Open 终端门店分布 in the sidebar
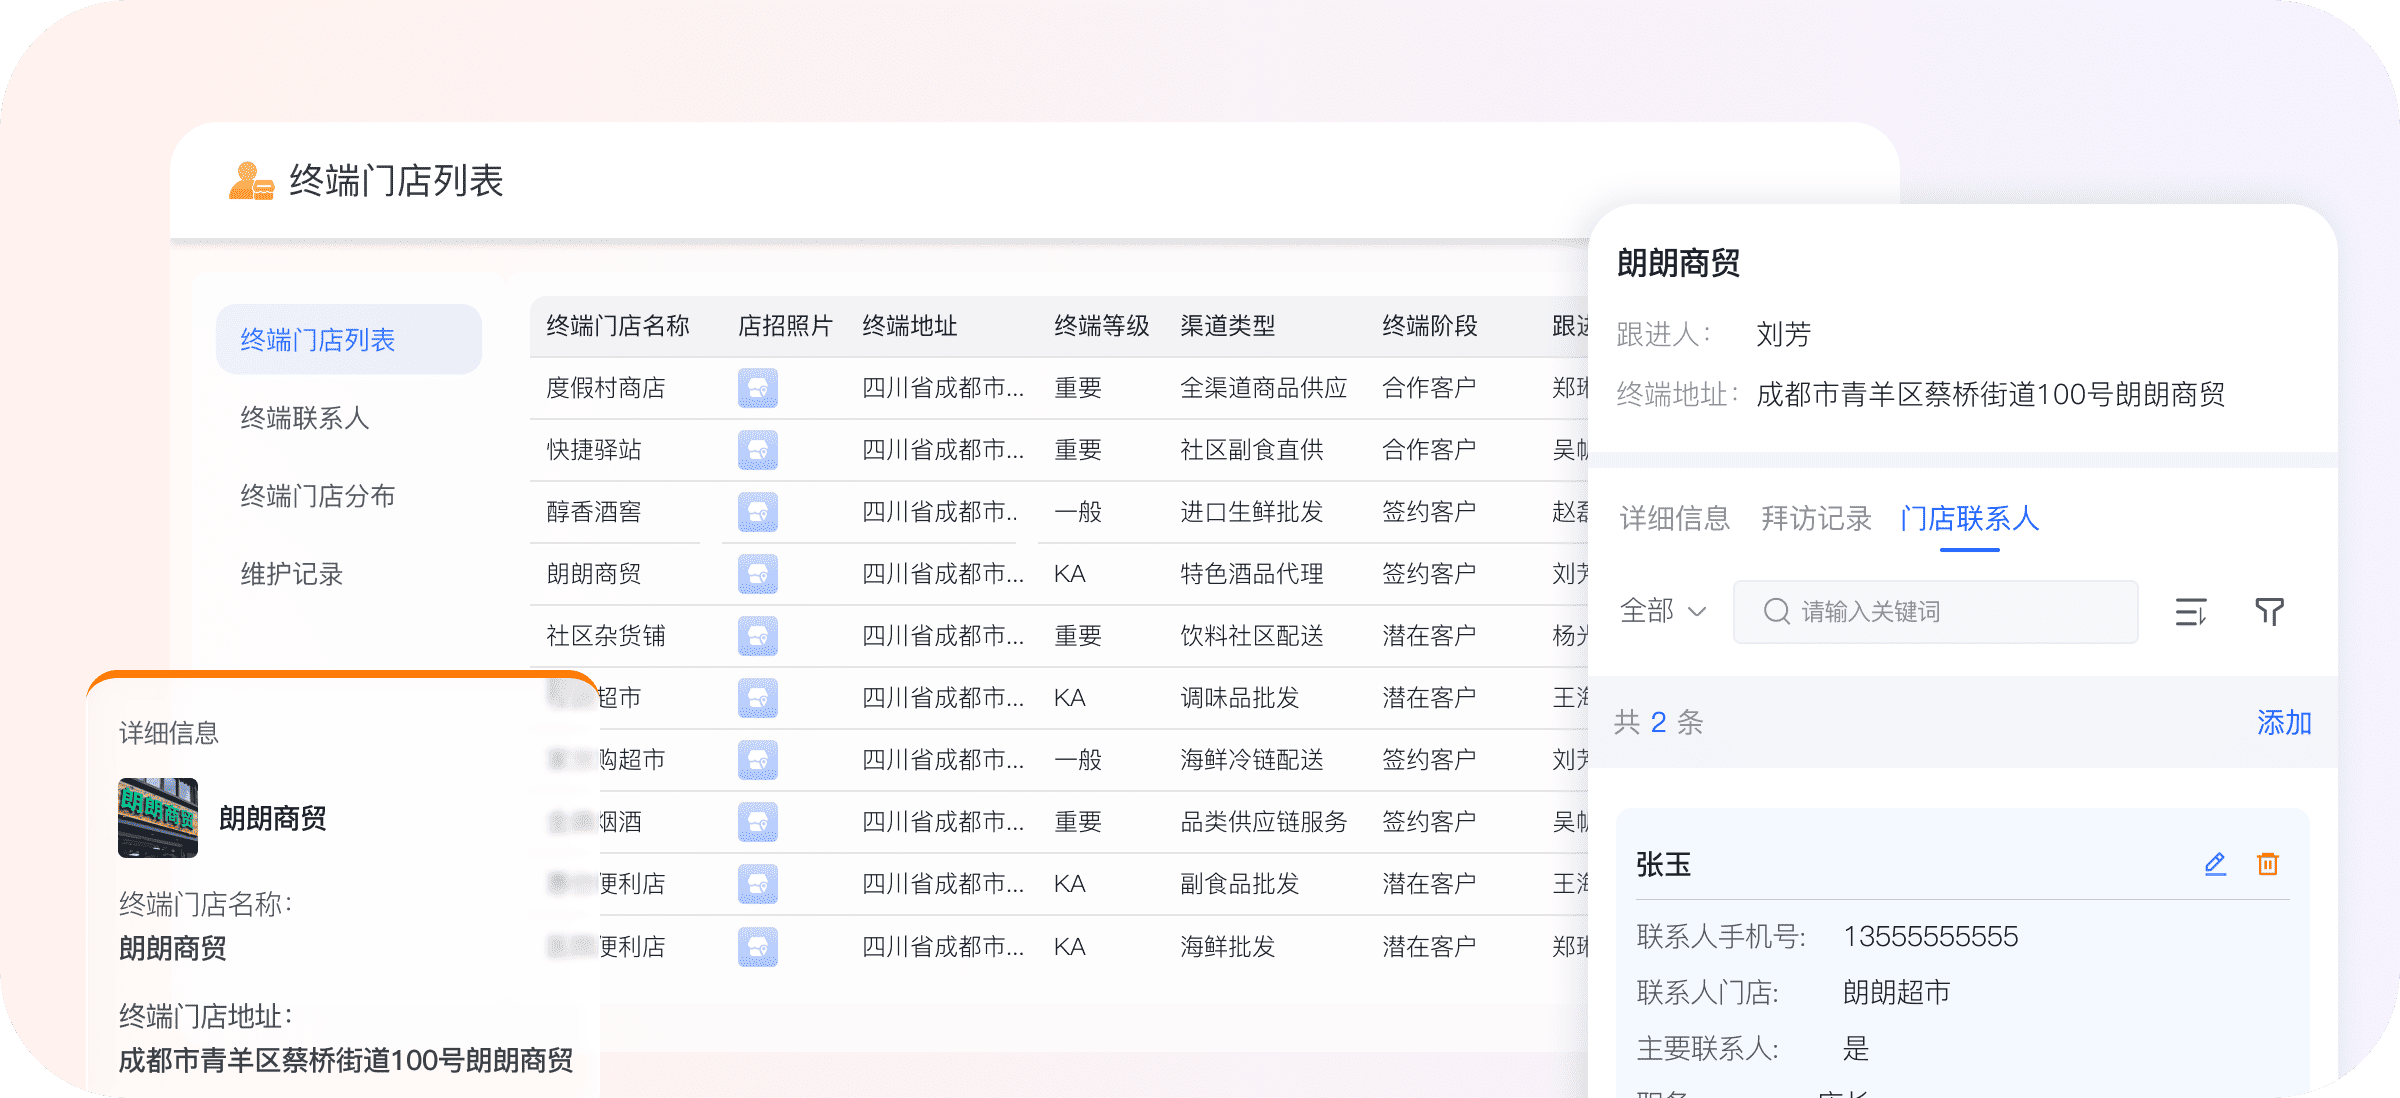The image size is (2400, 1098). pos(317,496)
